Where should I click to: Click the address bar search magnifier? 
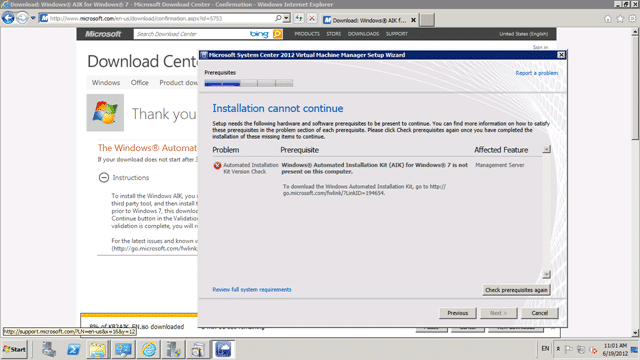tap(278, 18)
